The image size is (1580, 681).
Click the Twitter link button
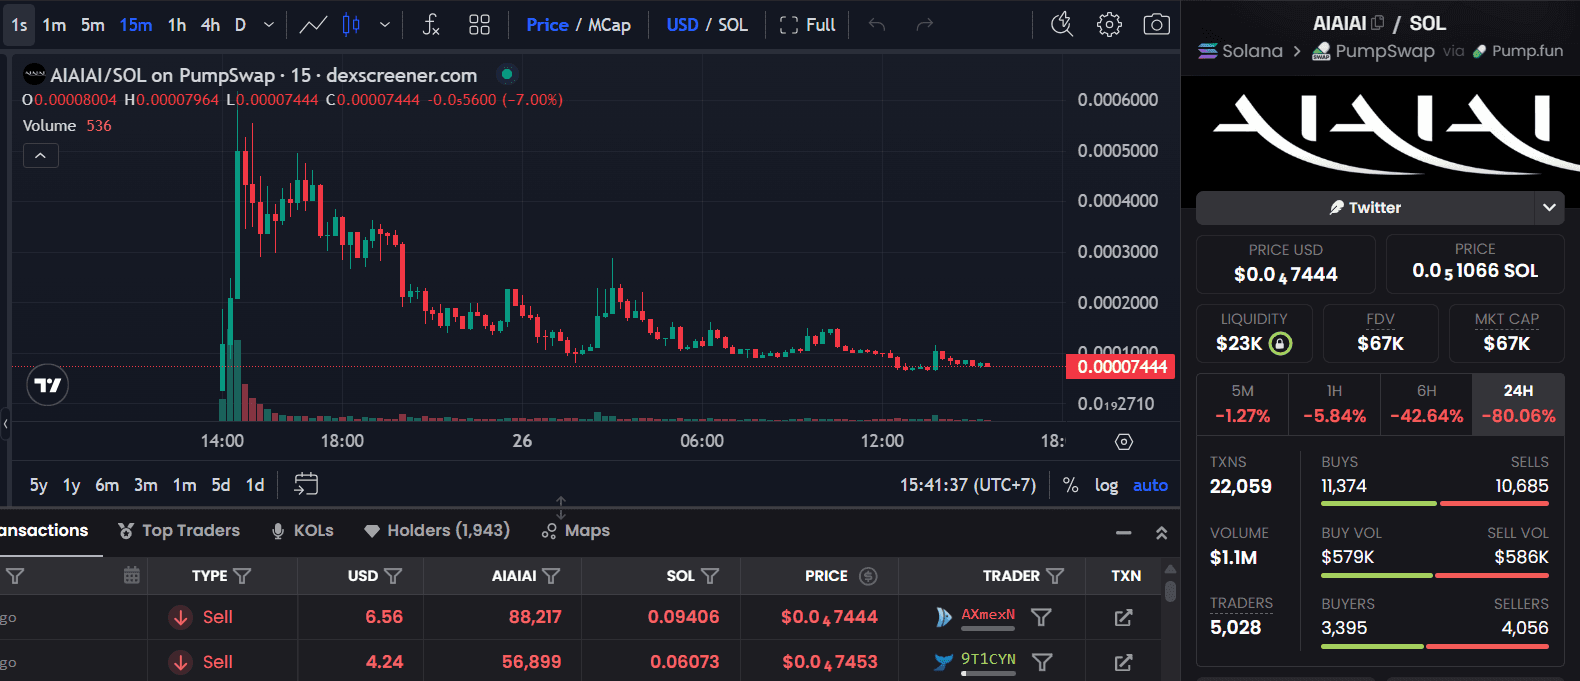[1365, 208]
